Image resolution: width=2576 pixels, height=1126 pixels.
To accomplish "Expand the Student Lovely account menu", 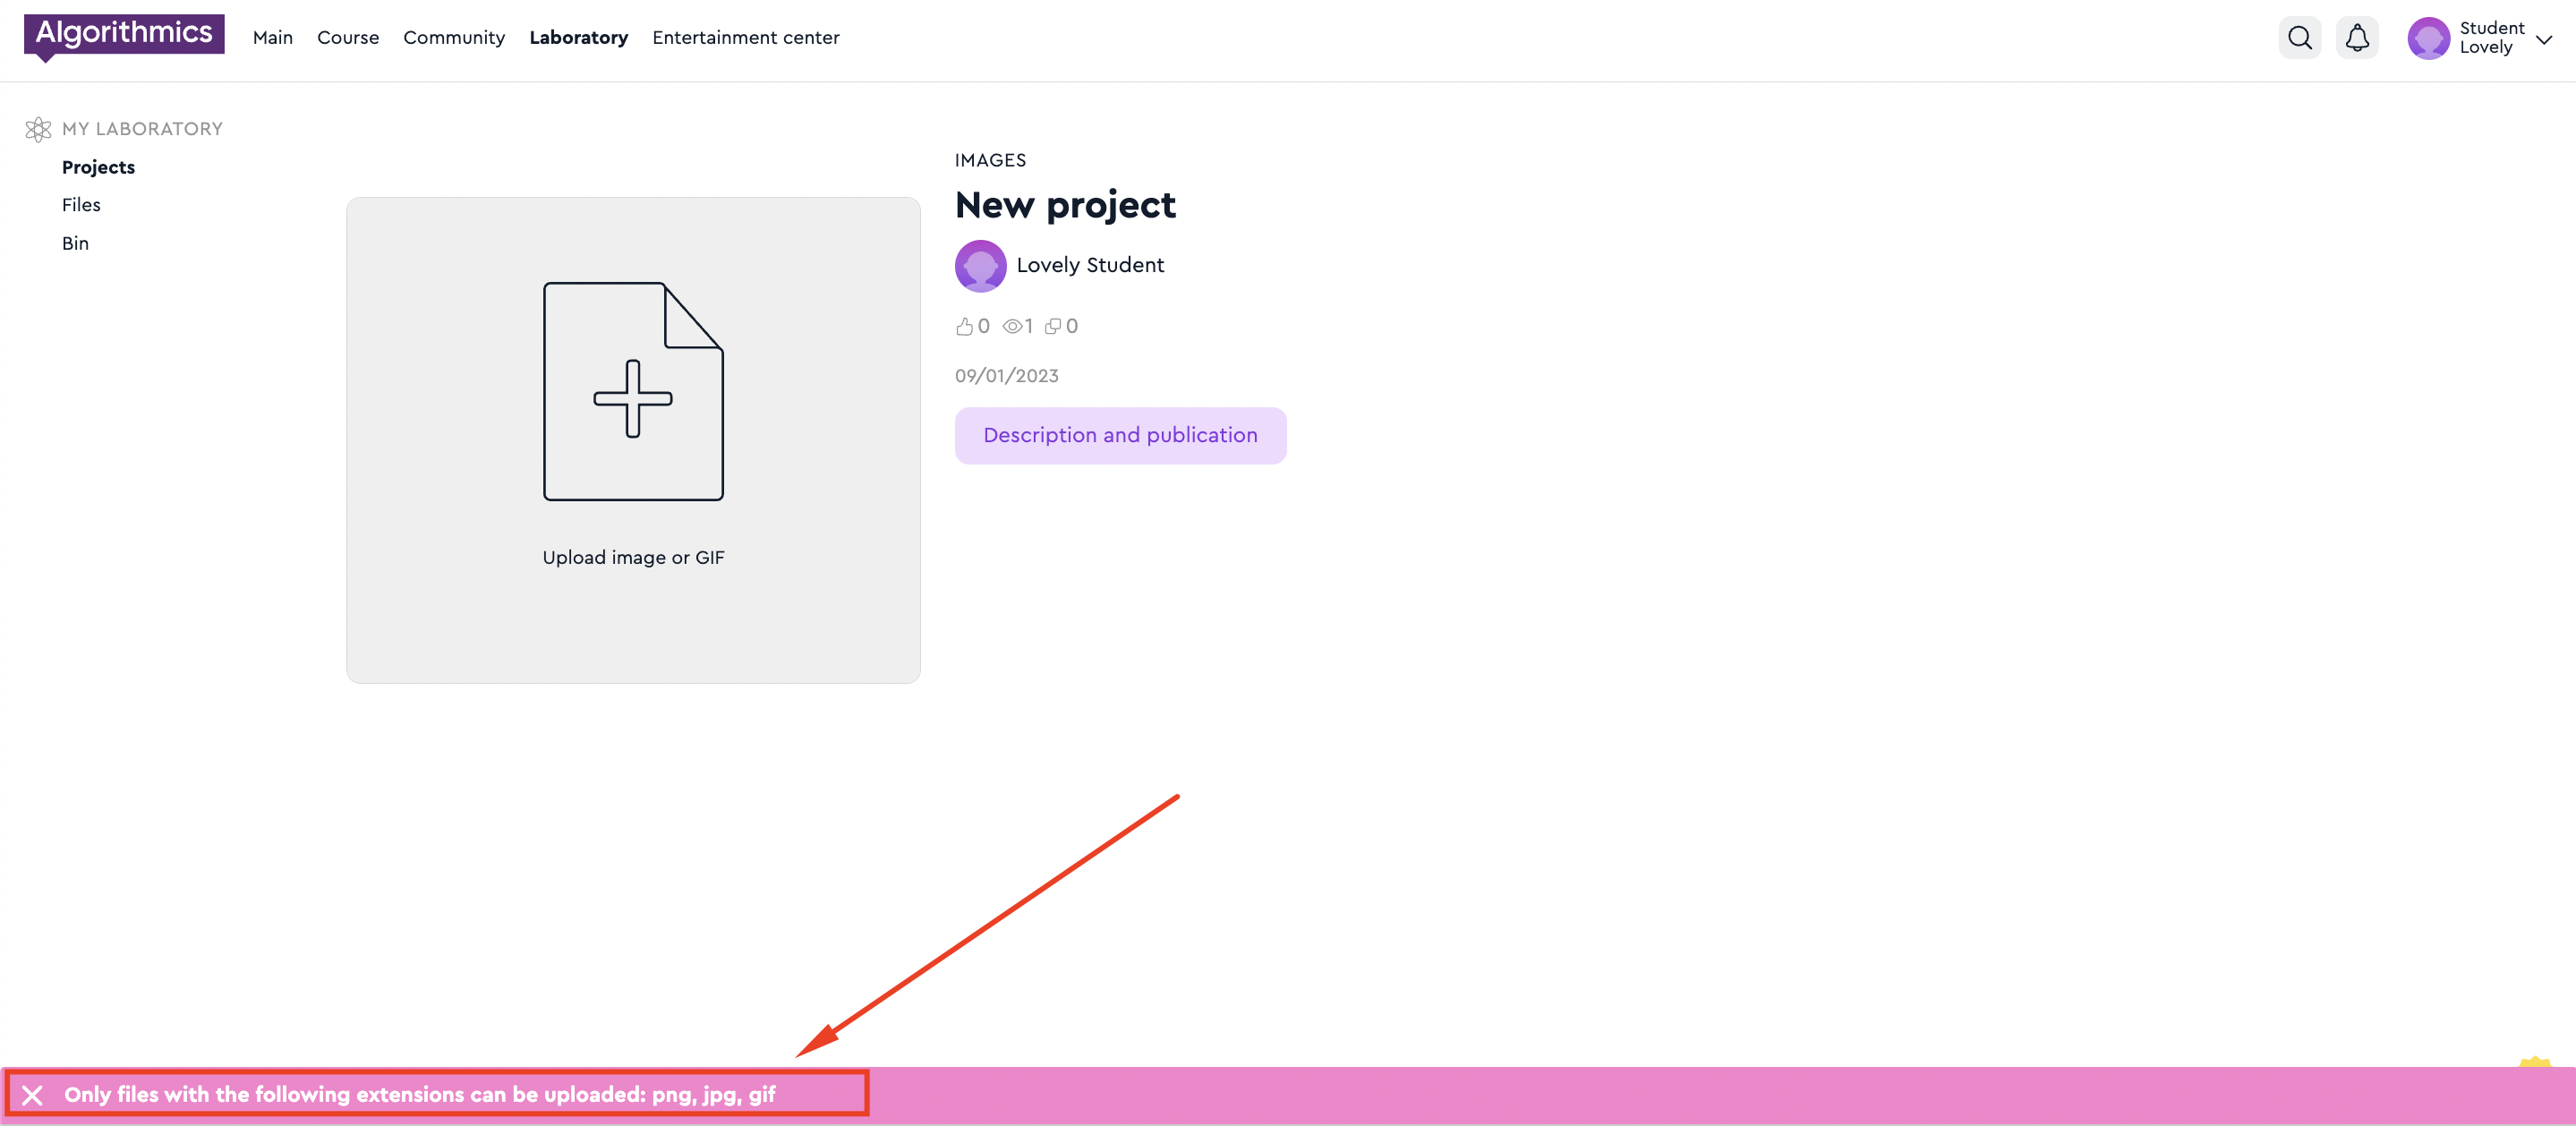I will (2543, 39).
